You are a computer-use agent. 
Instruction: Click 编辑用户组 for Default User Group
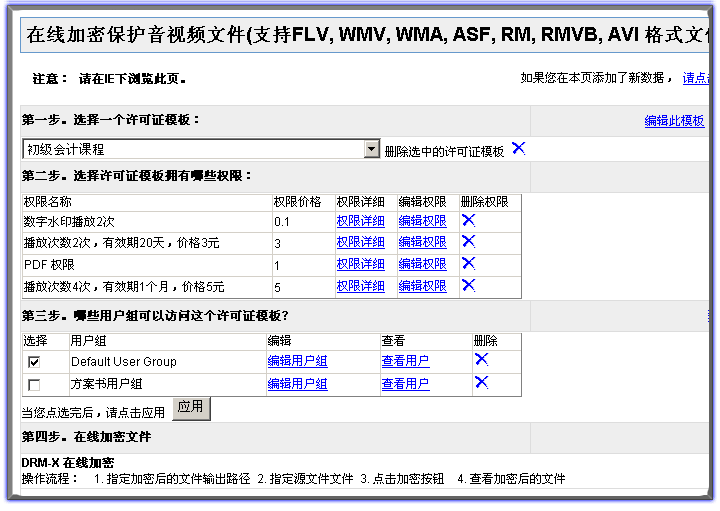coord(297,362)
